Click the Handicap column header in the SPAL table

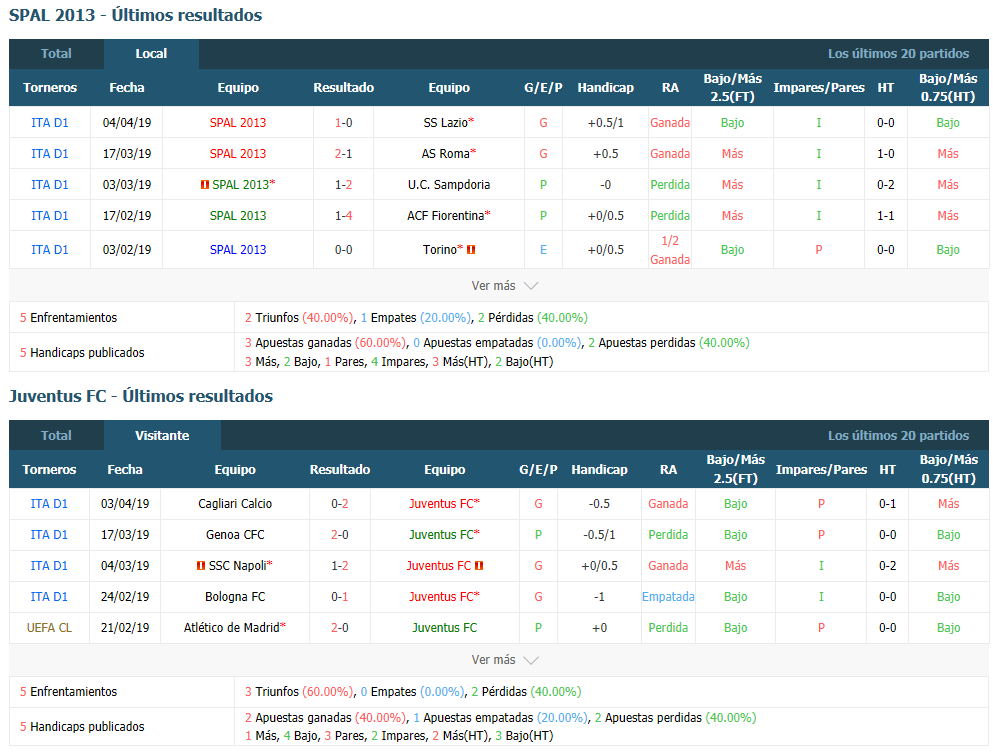[x=605, y=88]
